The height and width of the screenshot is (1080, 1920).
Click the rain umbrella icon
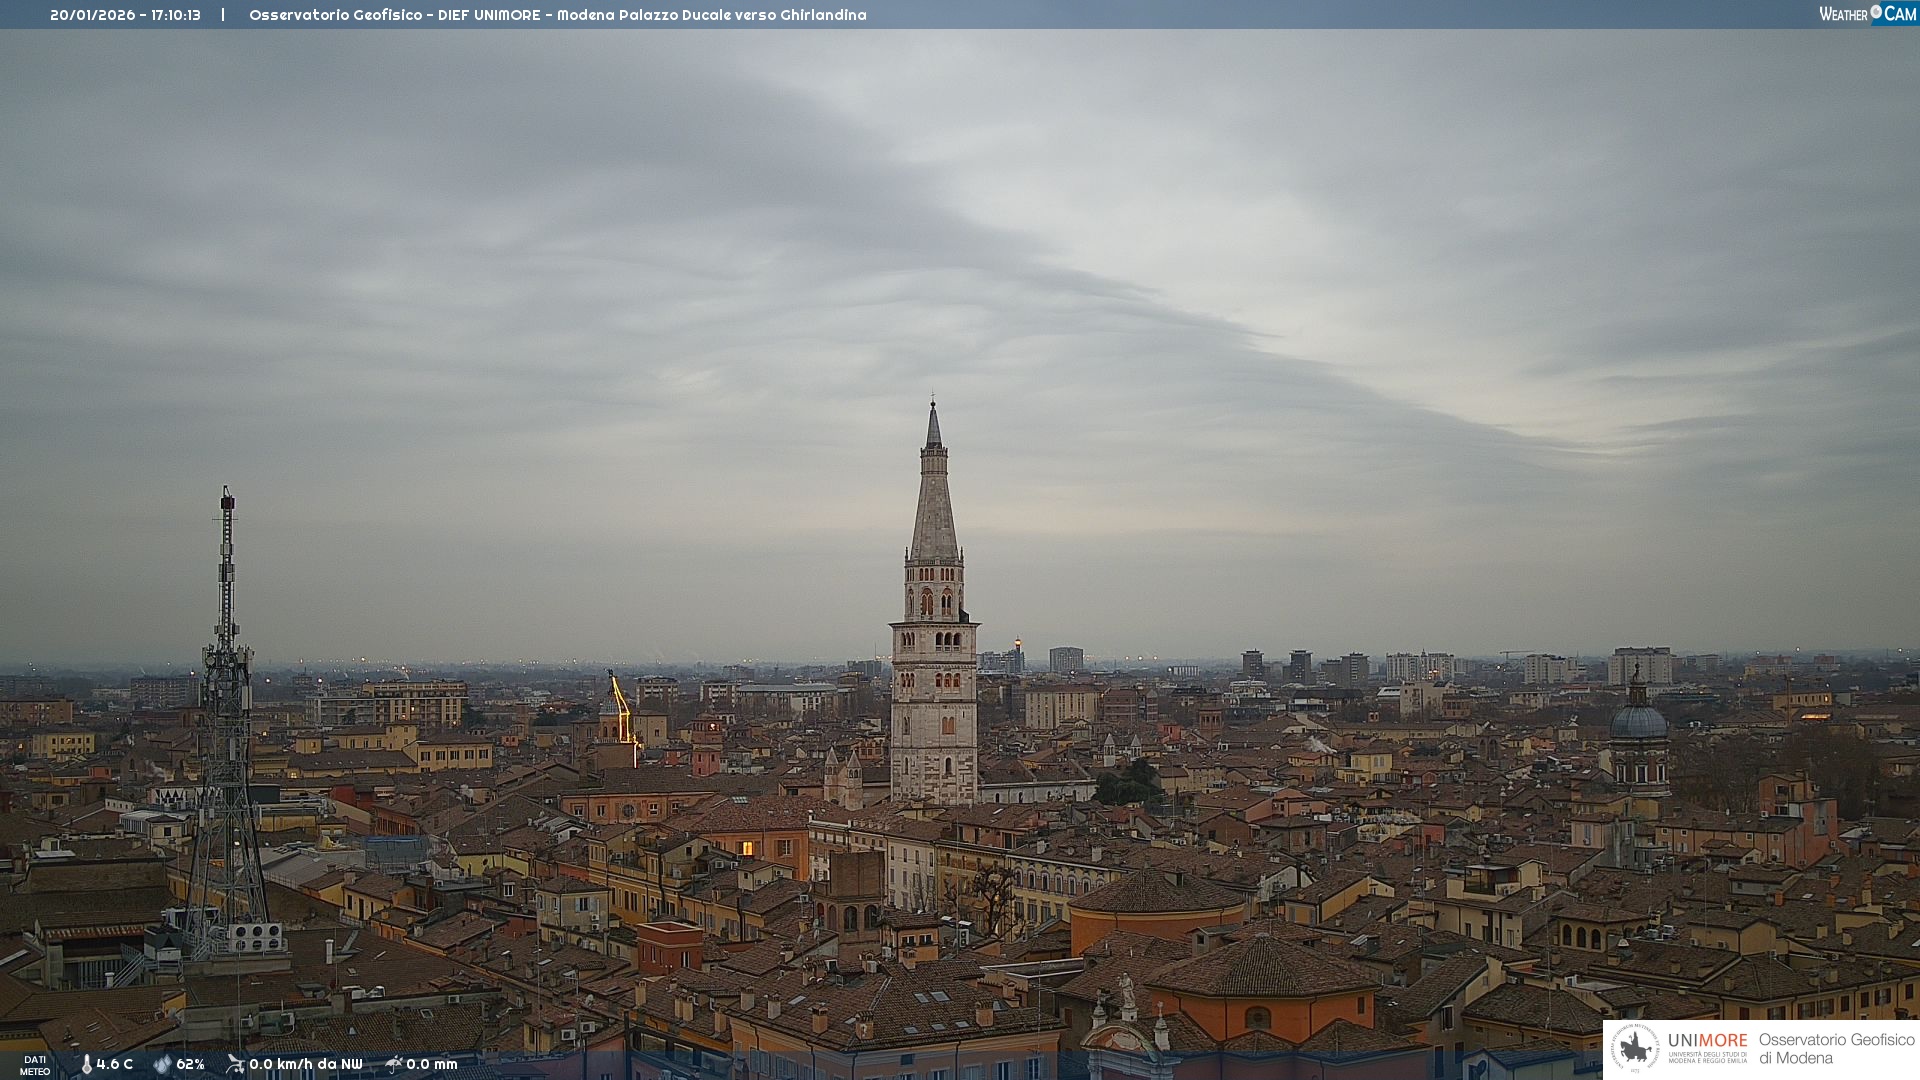tap(394, 1064)
